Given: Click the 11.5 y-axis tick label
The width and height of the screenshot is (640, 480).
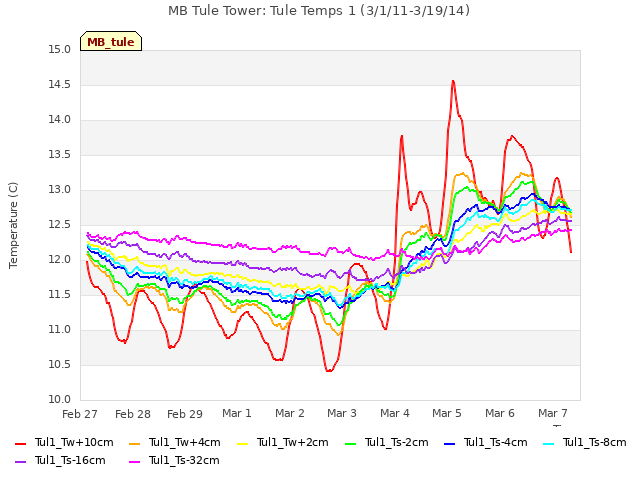Looking at the screenshot, I should tap(60, 295).
